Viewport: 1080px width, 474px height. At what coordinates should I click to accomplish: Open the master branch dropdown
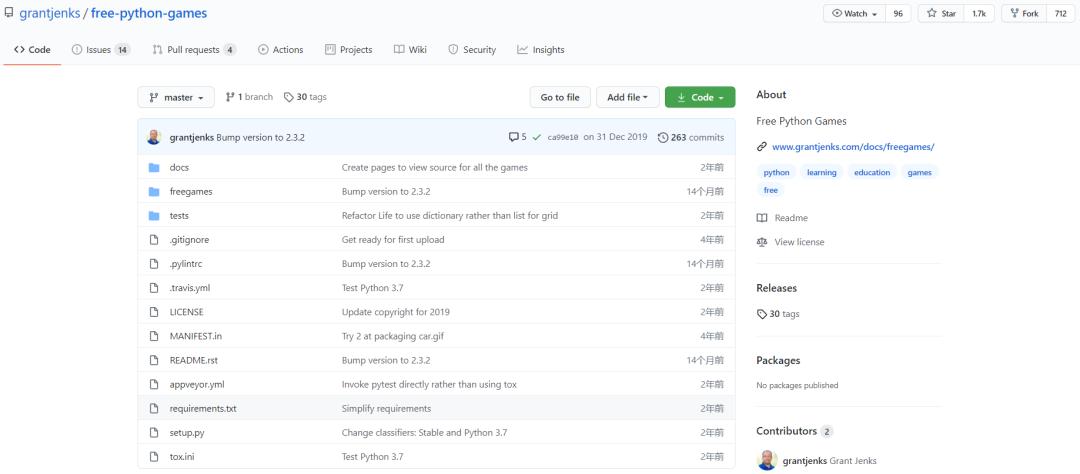[x=176, y=97]
